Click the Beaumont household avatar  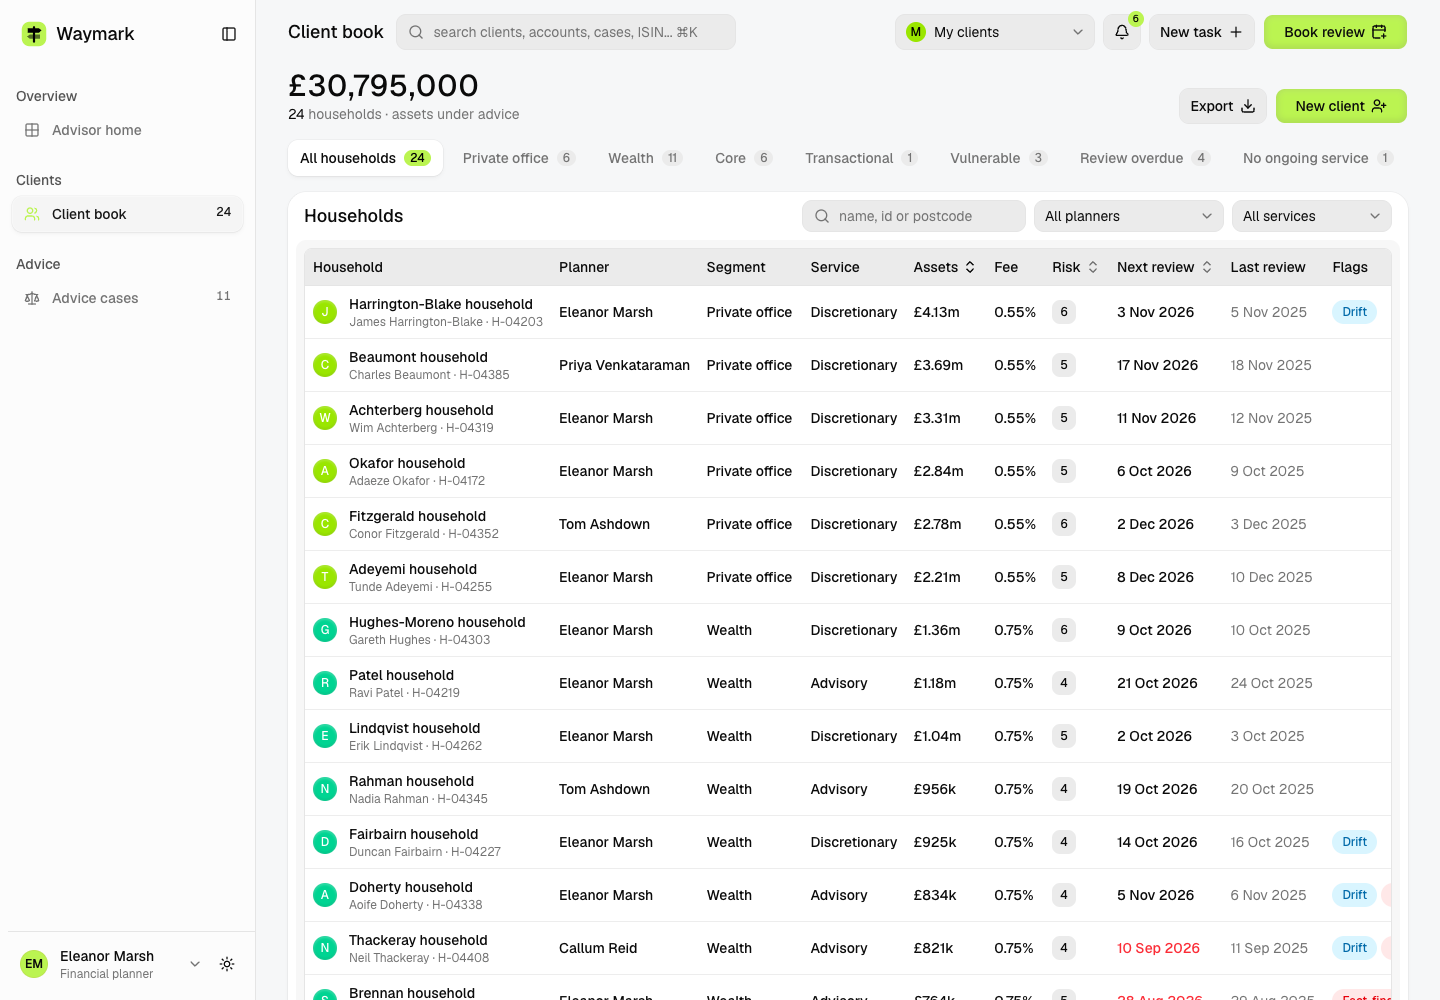[x=325, y=365]
